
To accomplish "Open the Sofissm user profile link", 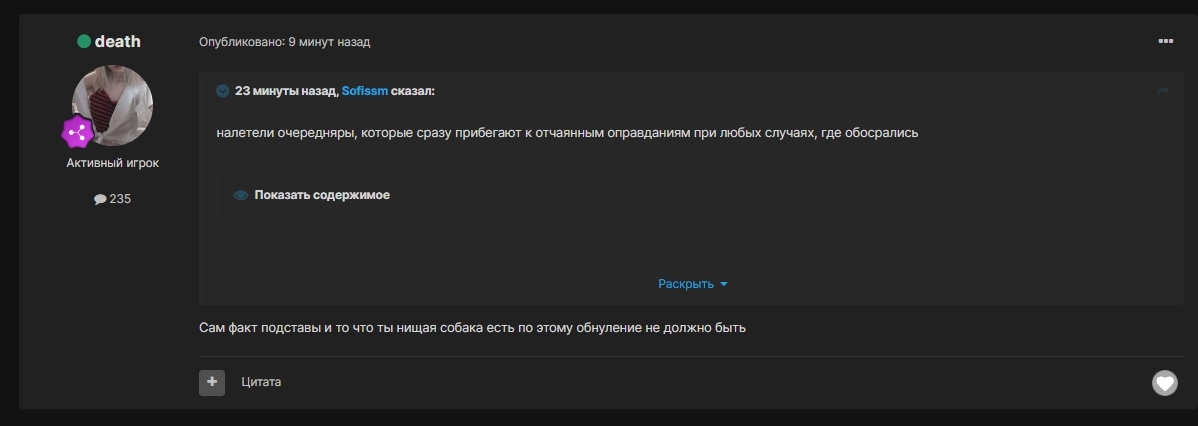I will click(x=364, y=91).
